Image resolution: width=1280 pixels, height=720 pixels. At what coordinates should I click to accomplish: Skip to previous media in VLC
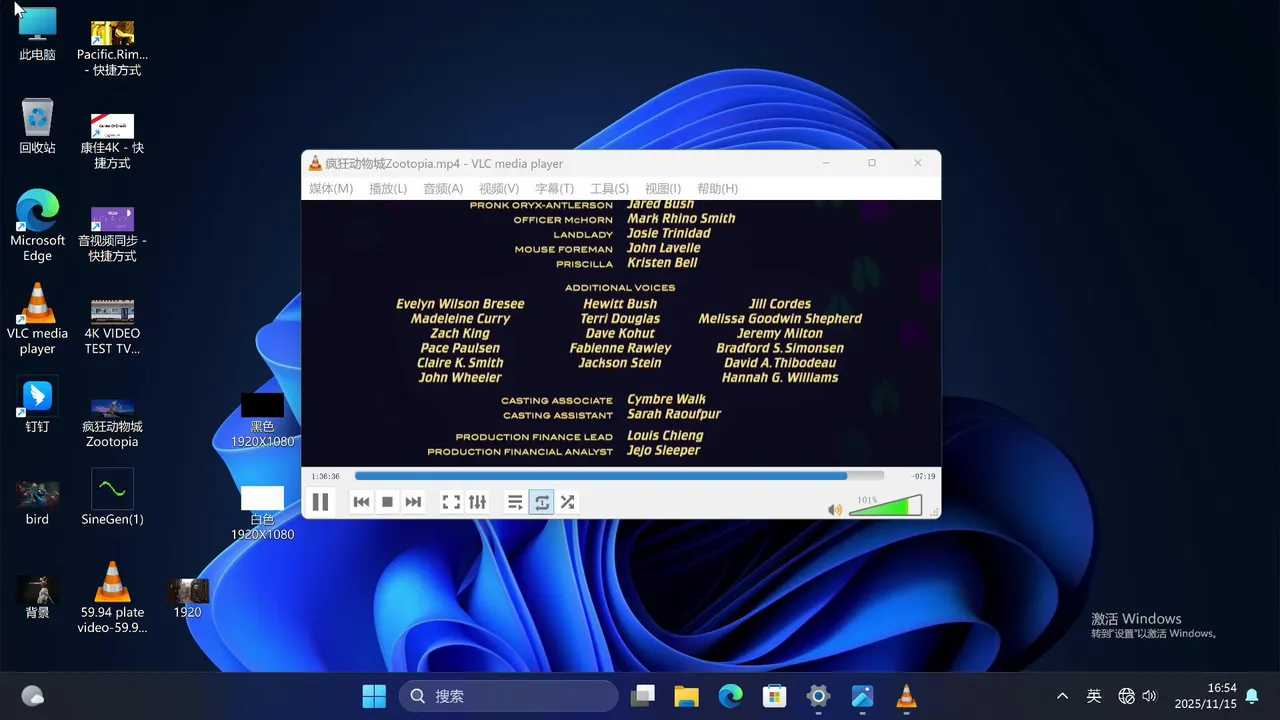[362, 502]
